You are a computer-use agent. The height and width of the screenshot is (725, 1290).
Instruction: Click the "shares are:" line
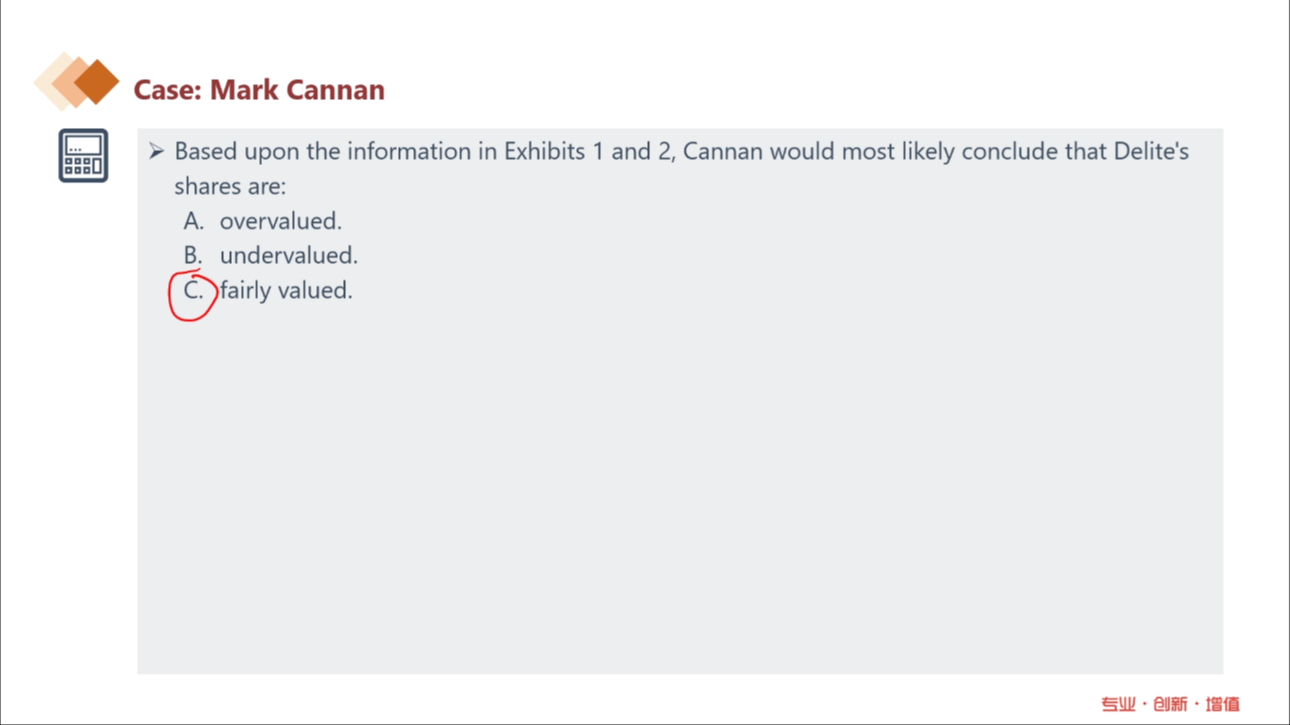230,187
